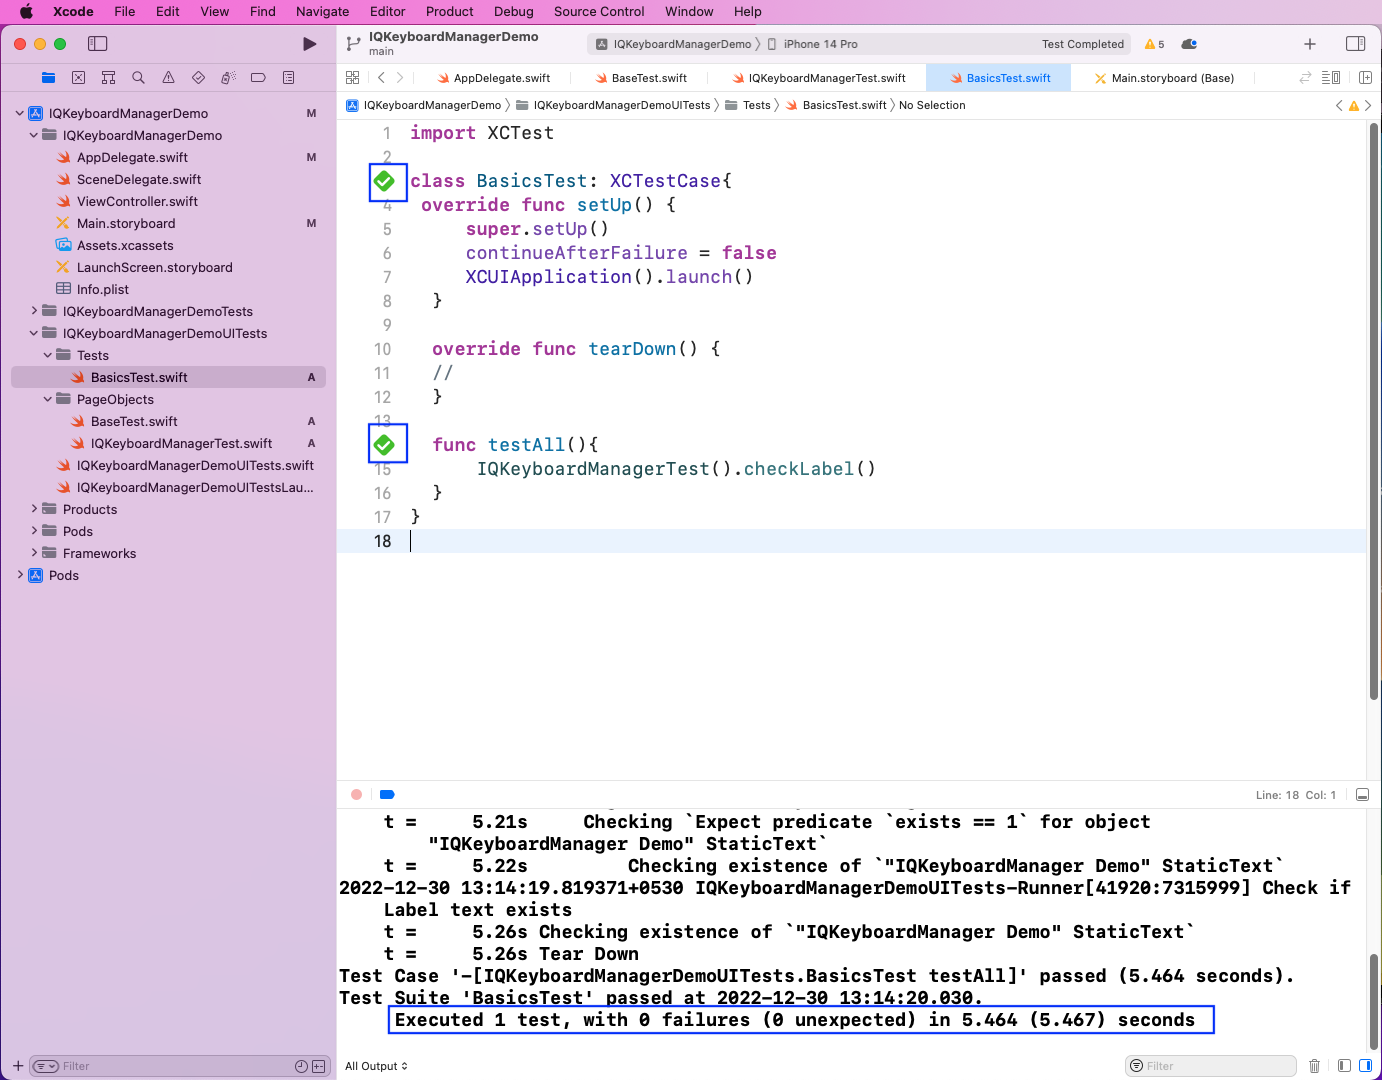Toggle the debug area visibility button
This screenshot has height=1080, width=1382.
1362,795
